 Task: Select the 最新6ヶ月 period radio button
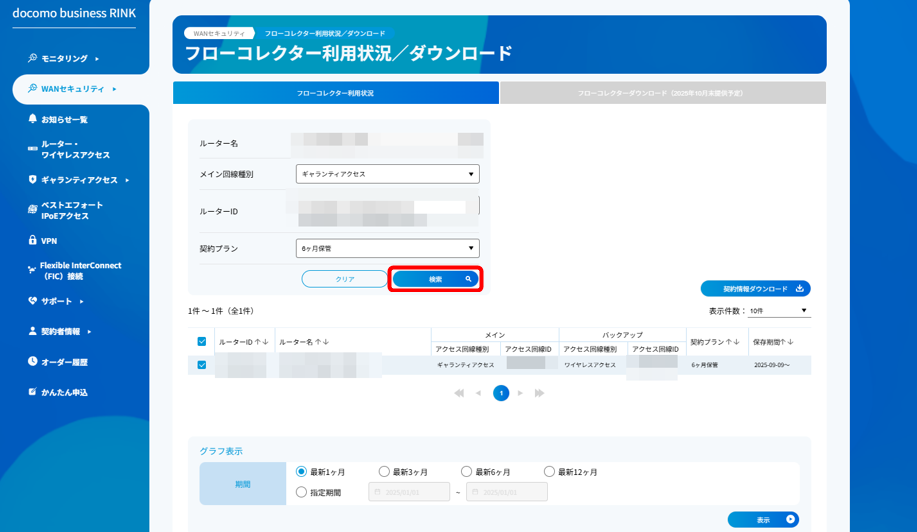click(466, 471)
